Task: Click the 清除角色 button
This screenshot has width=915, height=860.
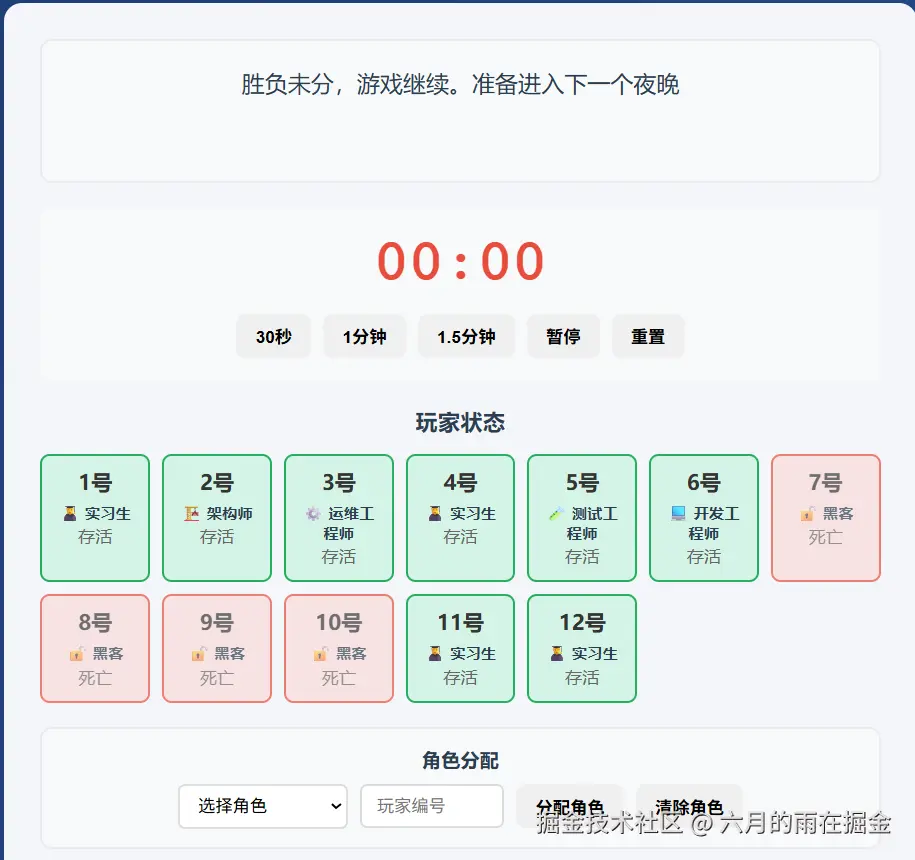Action: pos(689,806)
